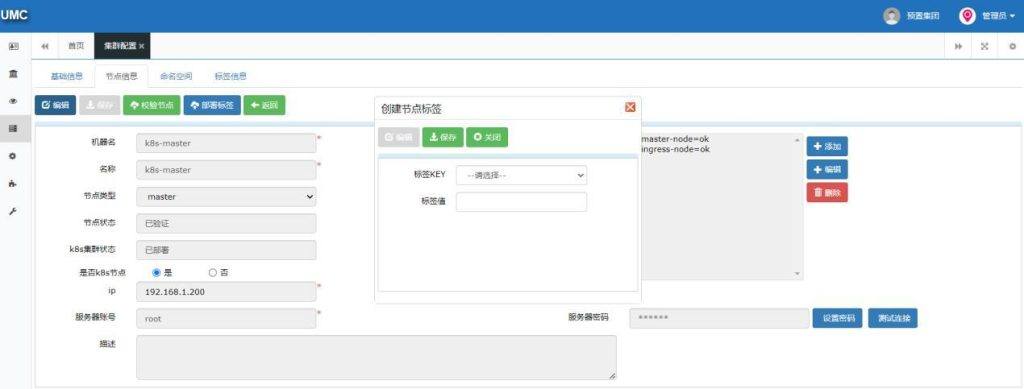Viewport: 1024px width, 389px height.
Task: Click the red 删除 button
Action: [827, 193]
